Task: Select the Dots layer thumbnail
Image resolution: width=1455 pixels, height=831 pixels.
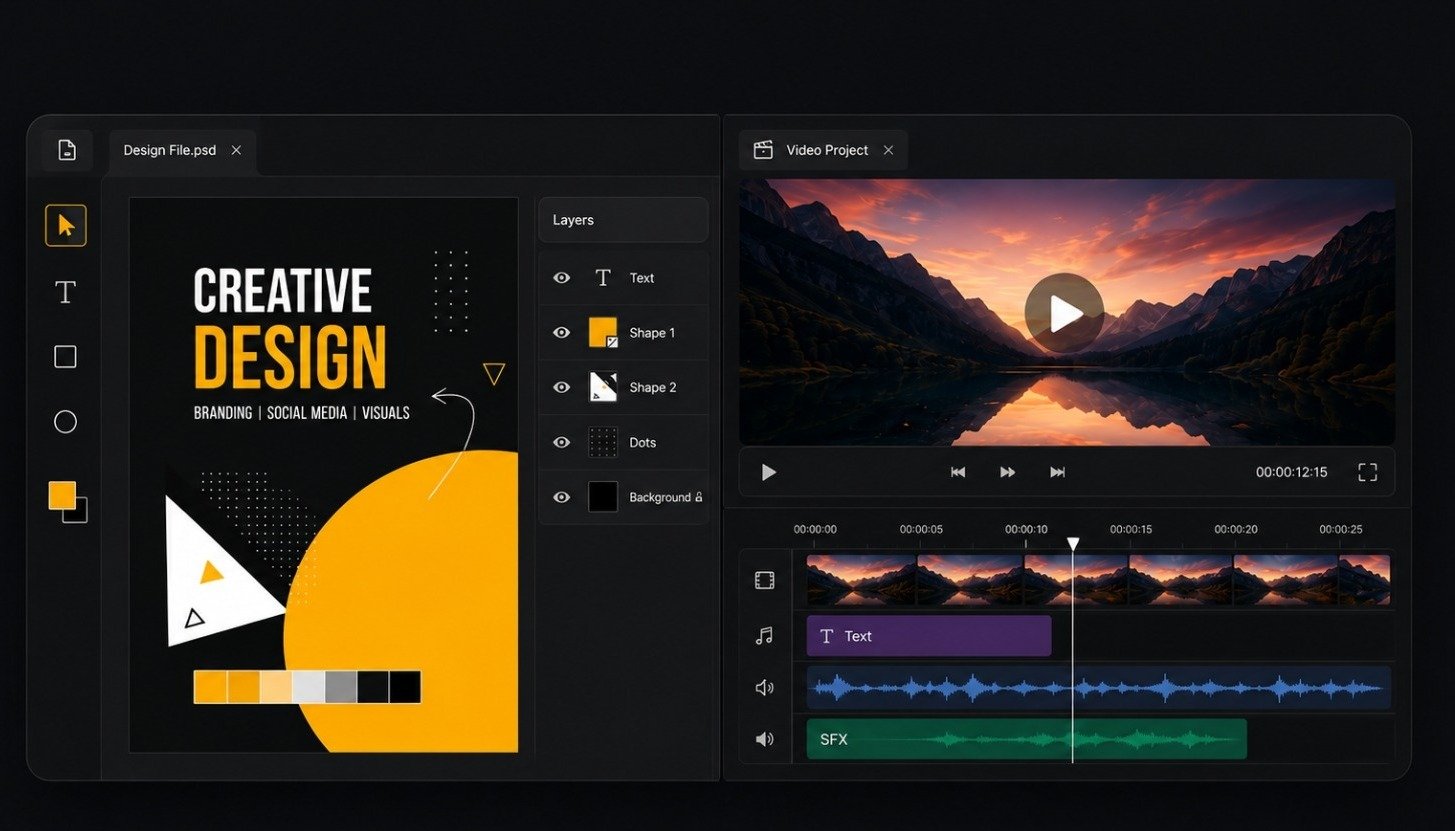Action: 603,442
